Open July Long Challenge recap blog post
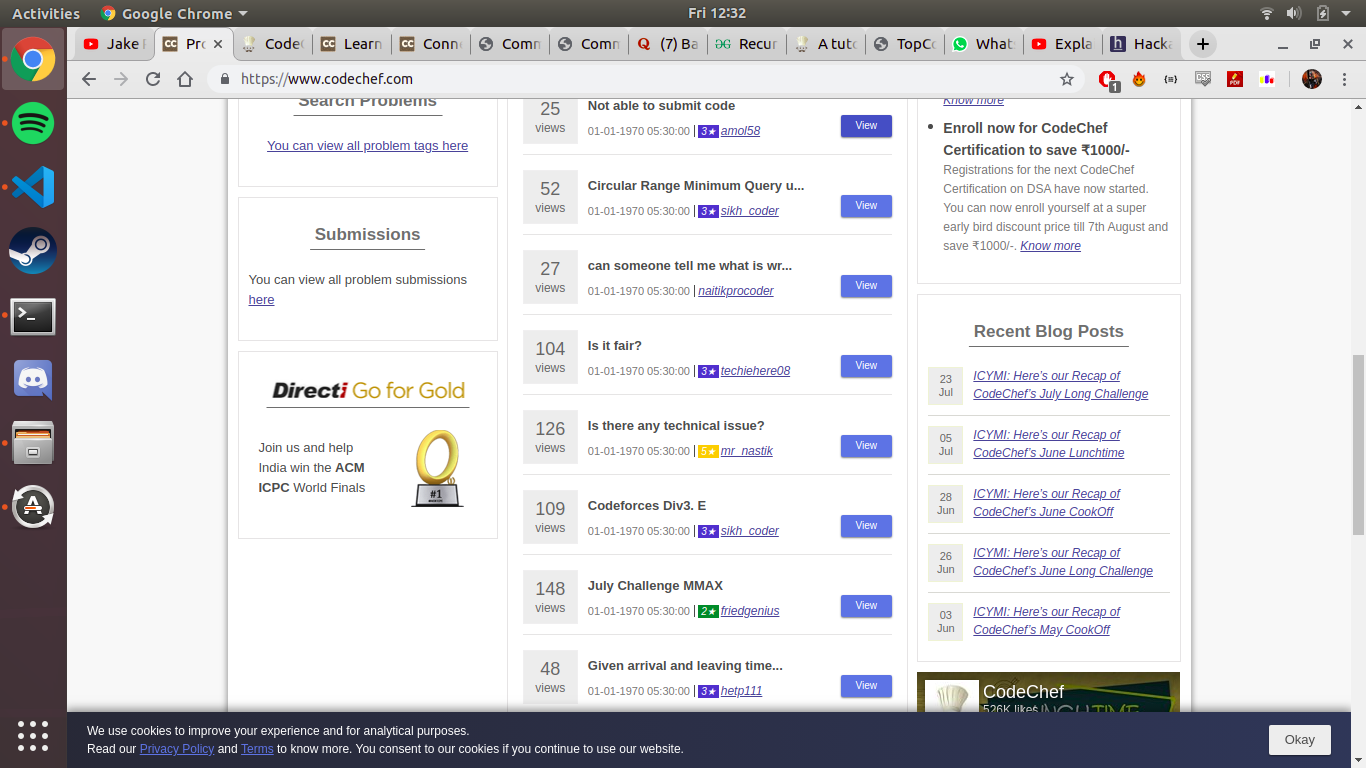The image size is (1366, 768). [1060, 385]
